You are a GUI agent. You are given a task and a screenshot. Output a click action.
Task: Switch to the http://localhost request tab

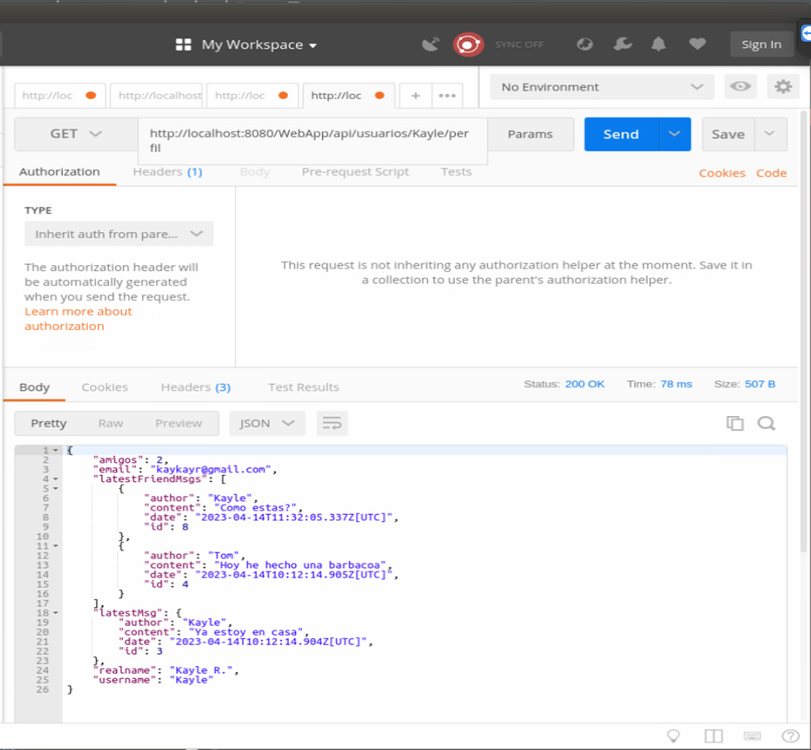(157, 96)
